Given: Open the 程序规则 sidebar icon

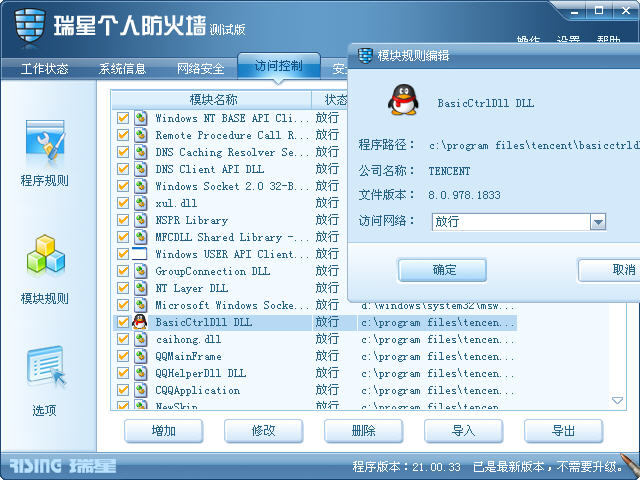Looking at the screenshot, I should click(45, 141).
